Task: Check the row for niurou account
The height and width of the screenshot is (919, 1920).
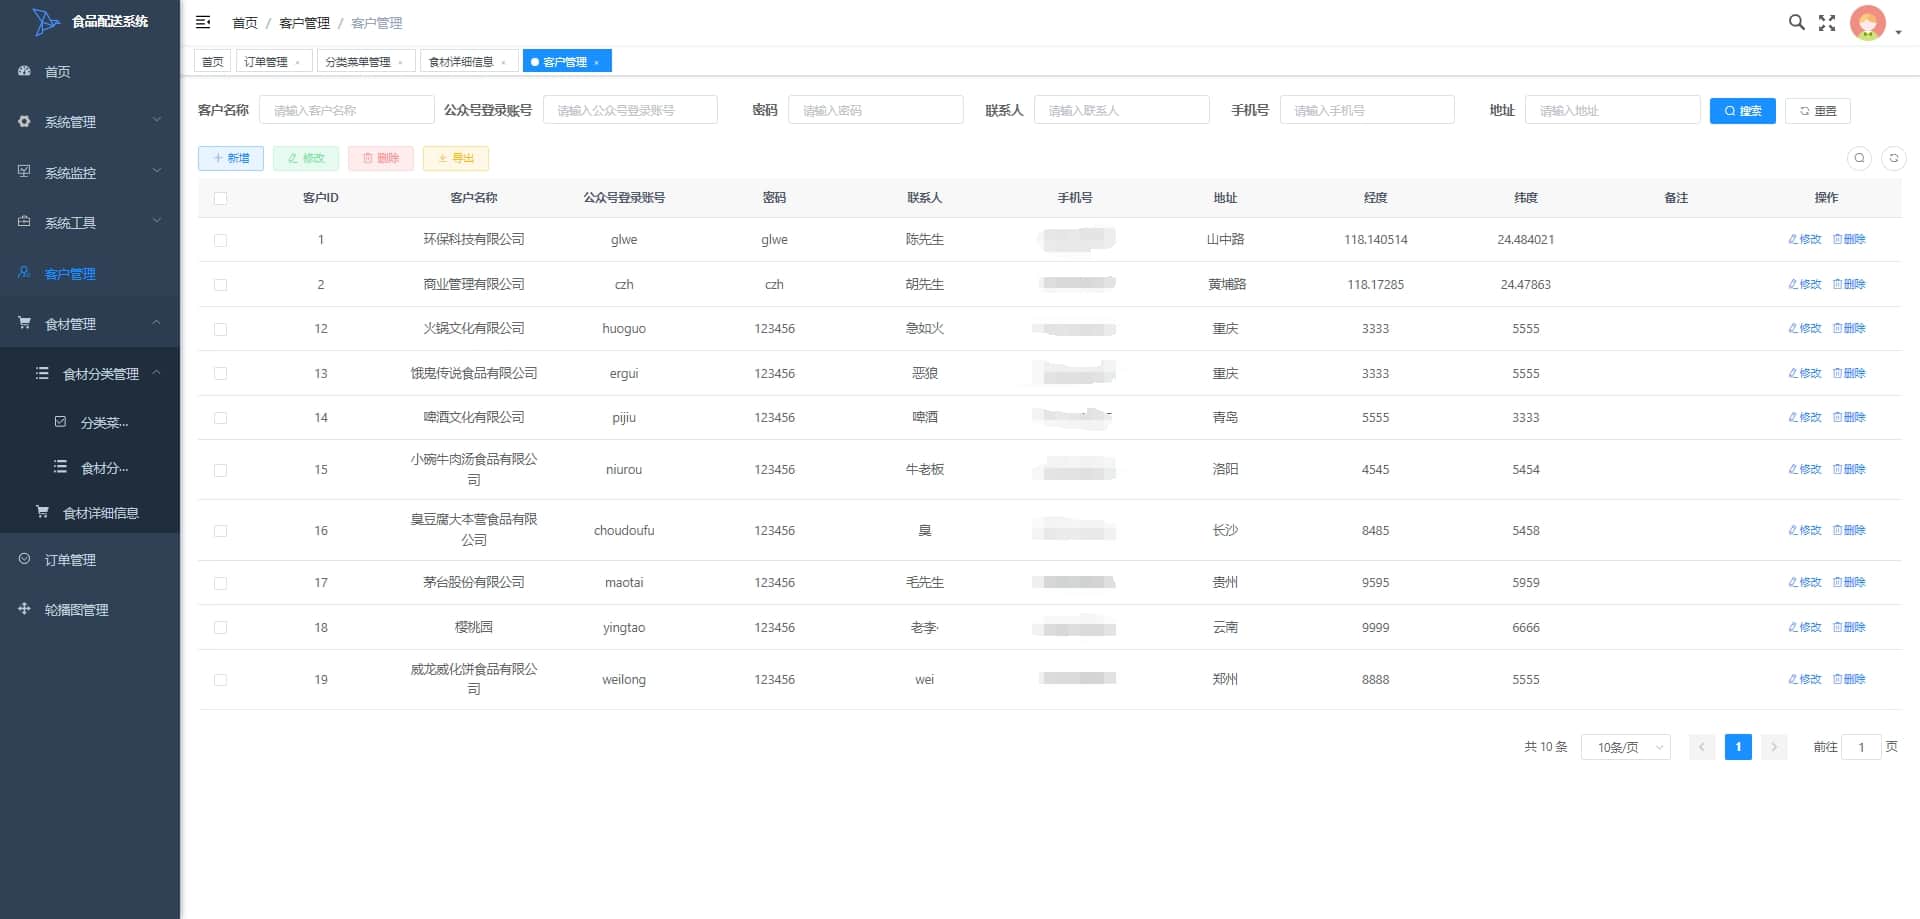Action: [x=220, y=470]
